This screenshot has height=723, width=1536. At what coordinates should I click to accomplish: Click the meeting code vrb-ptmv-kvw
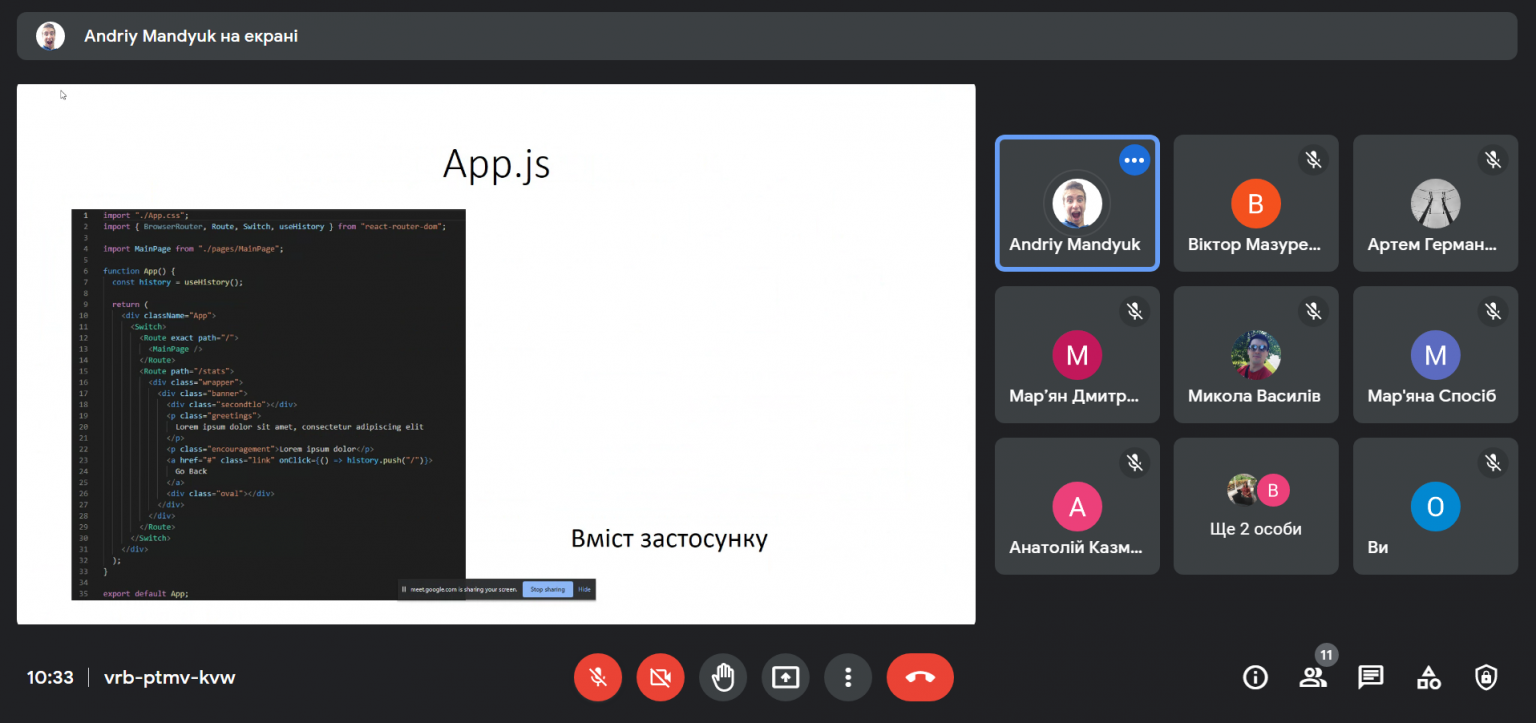point(170,677)
